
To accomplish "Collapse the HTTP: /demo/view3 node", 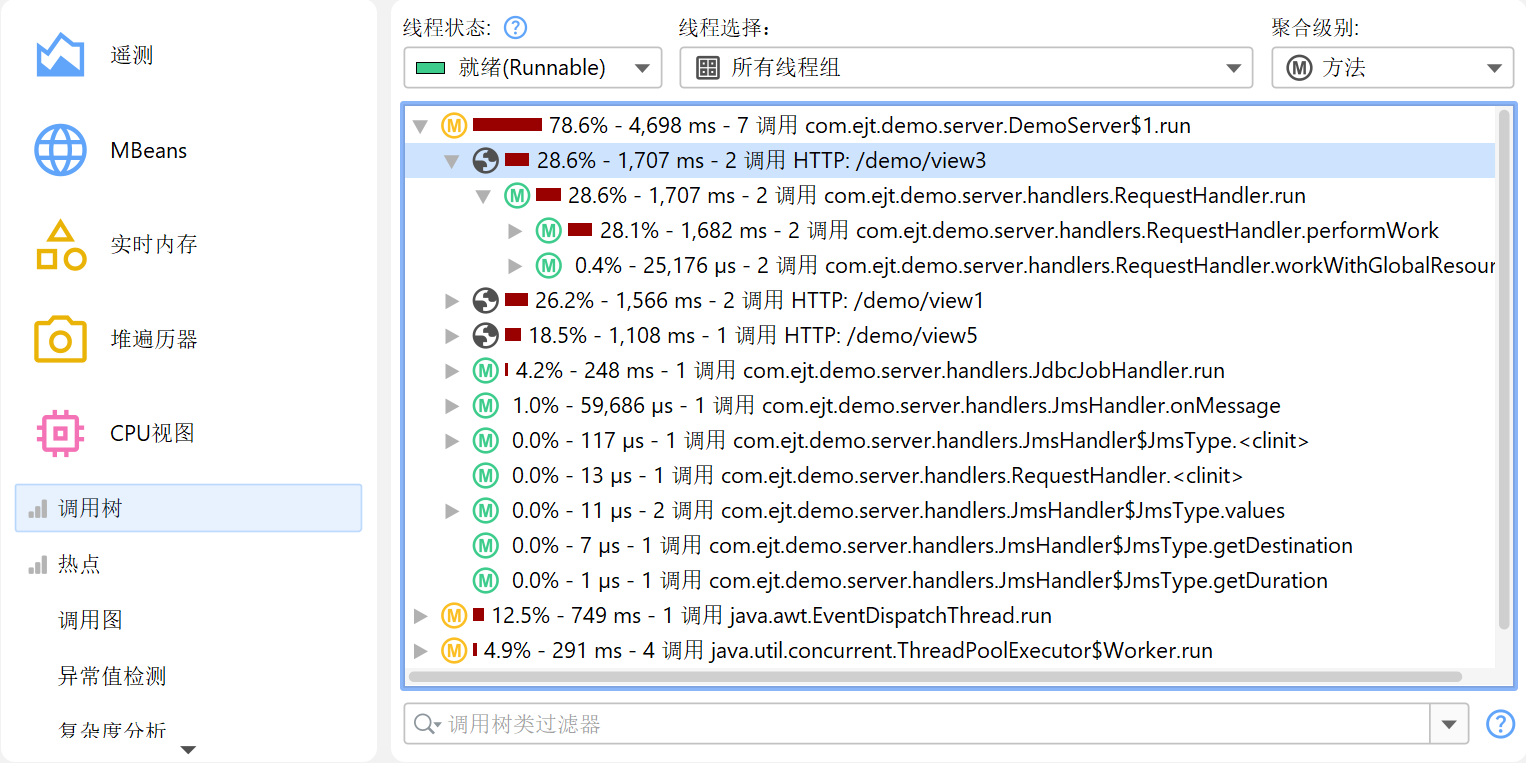I will [452, 161].
